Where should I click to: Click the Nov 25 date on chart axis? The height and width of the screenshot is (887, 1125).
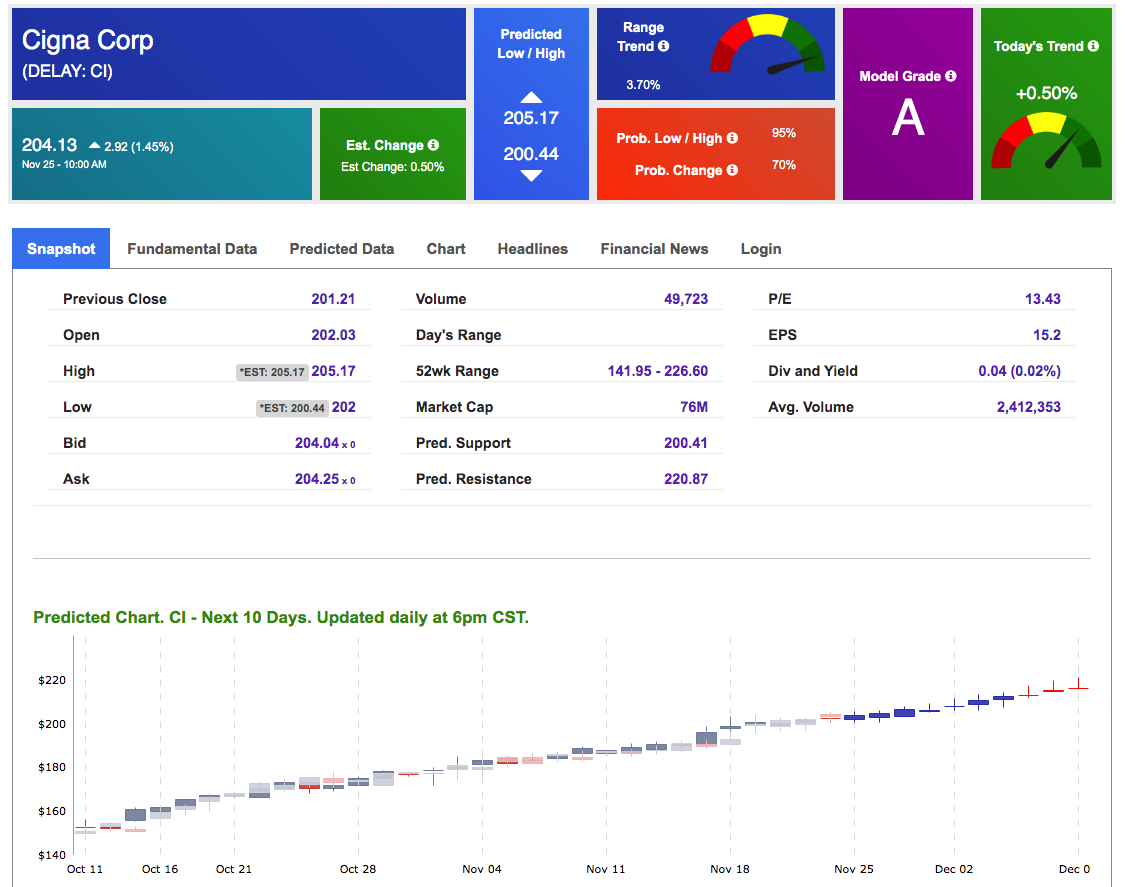click(x=854, y=869)
